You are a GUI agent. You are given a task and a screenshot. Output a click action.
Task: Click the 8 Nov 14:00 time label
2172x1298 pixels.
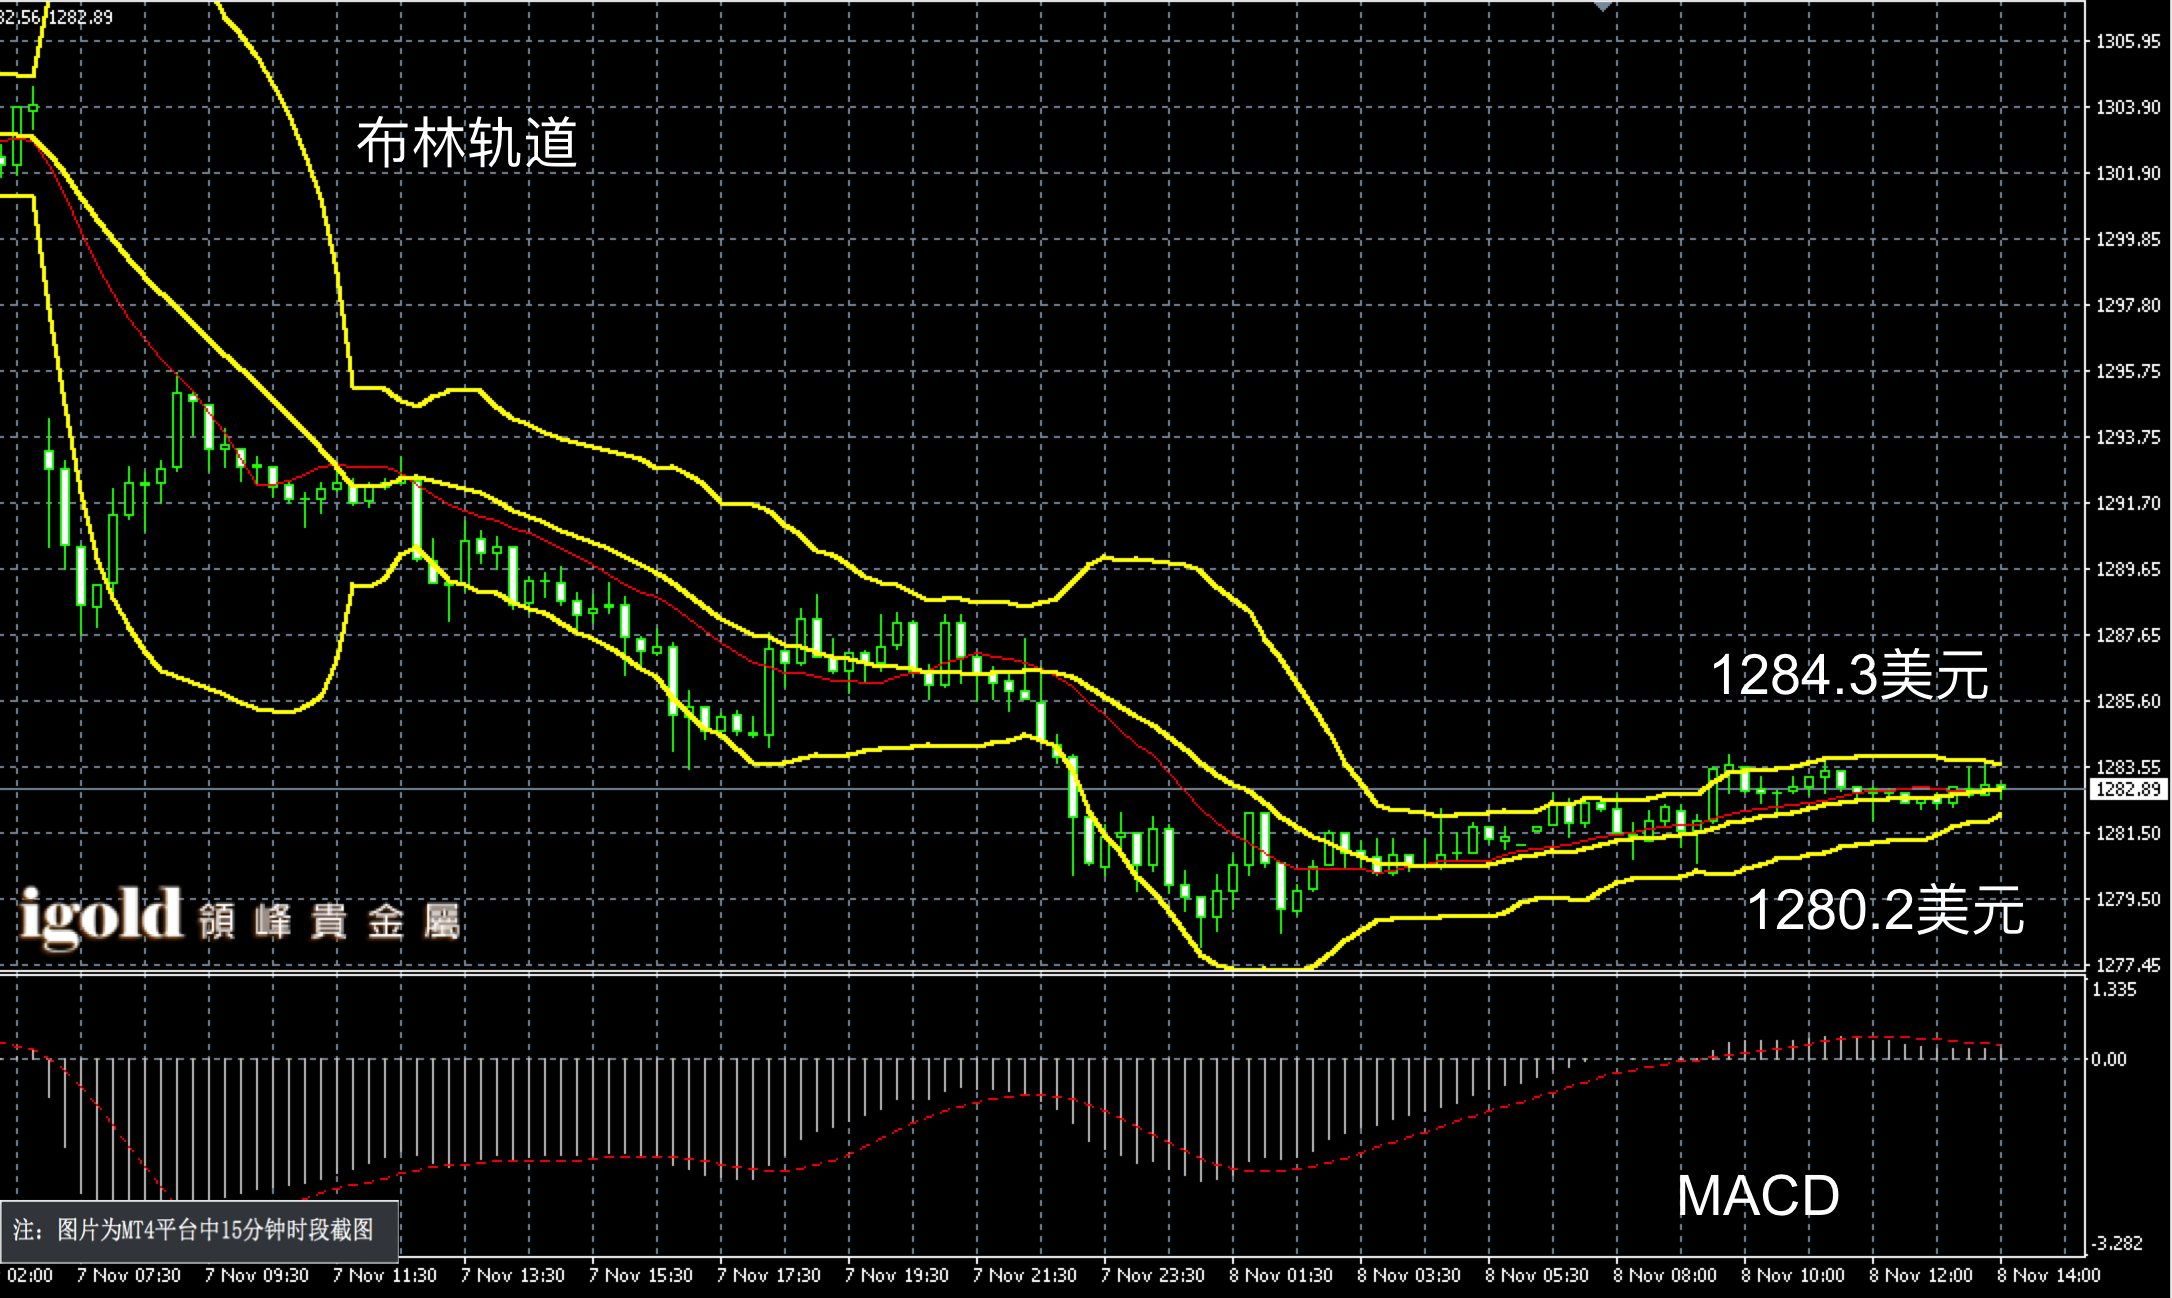2048,1275
